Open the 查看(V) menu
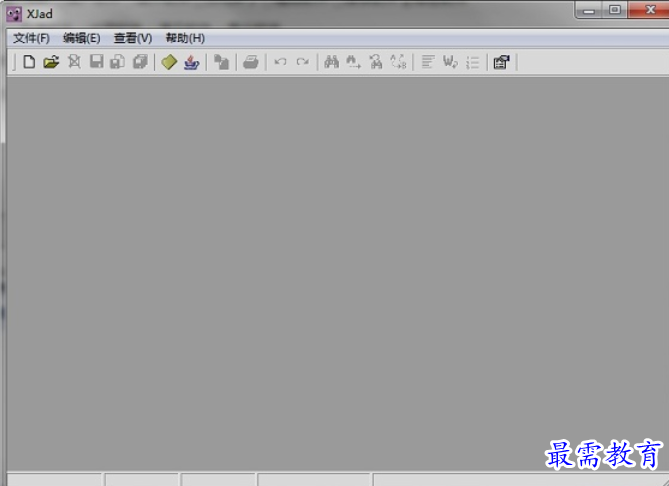 pyautogui.click(x=133, y=38)
